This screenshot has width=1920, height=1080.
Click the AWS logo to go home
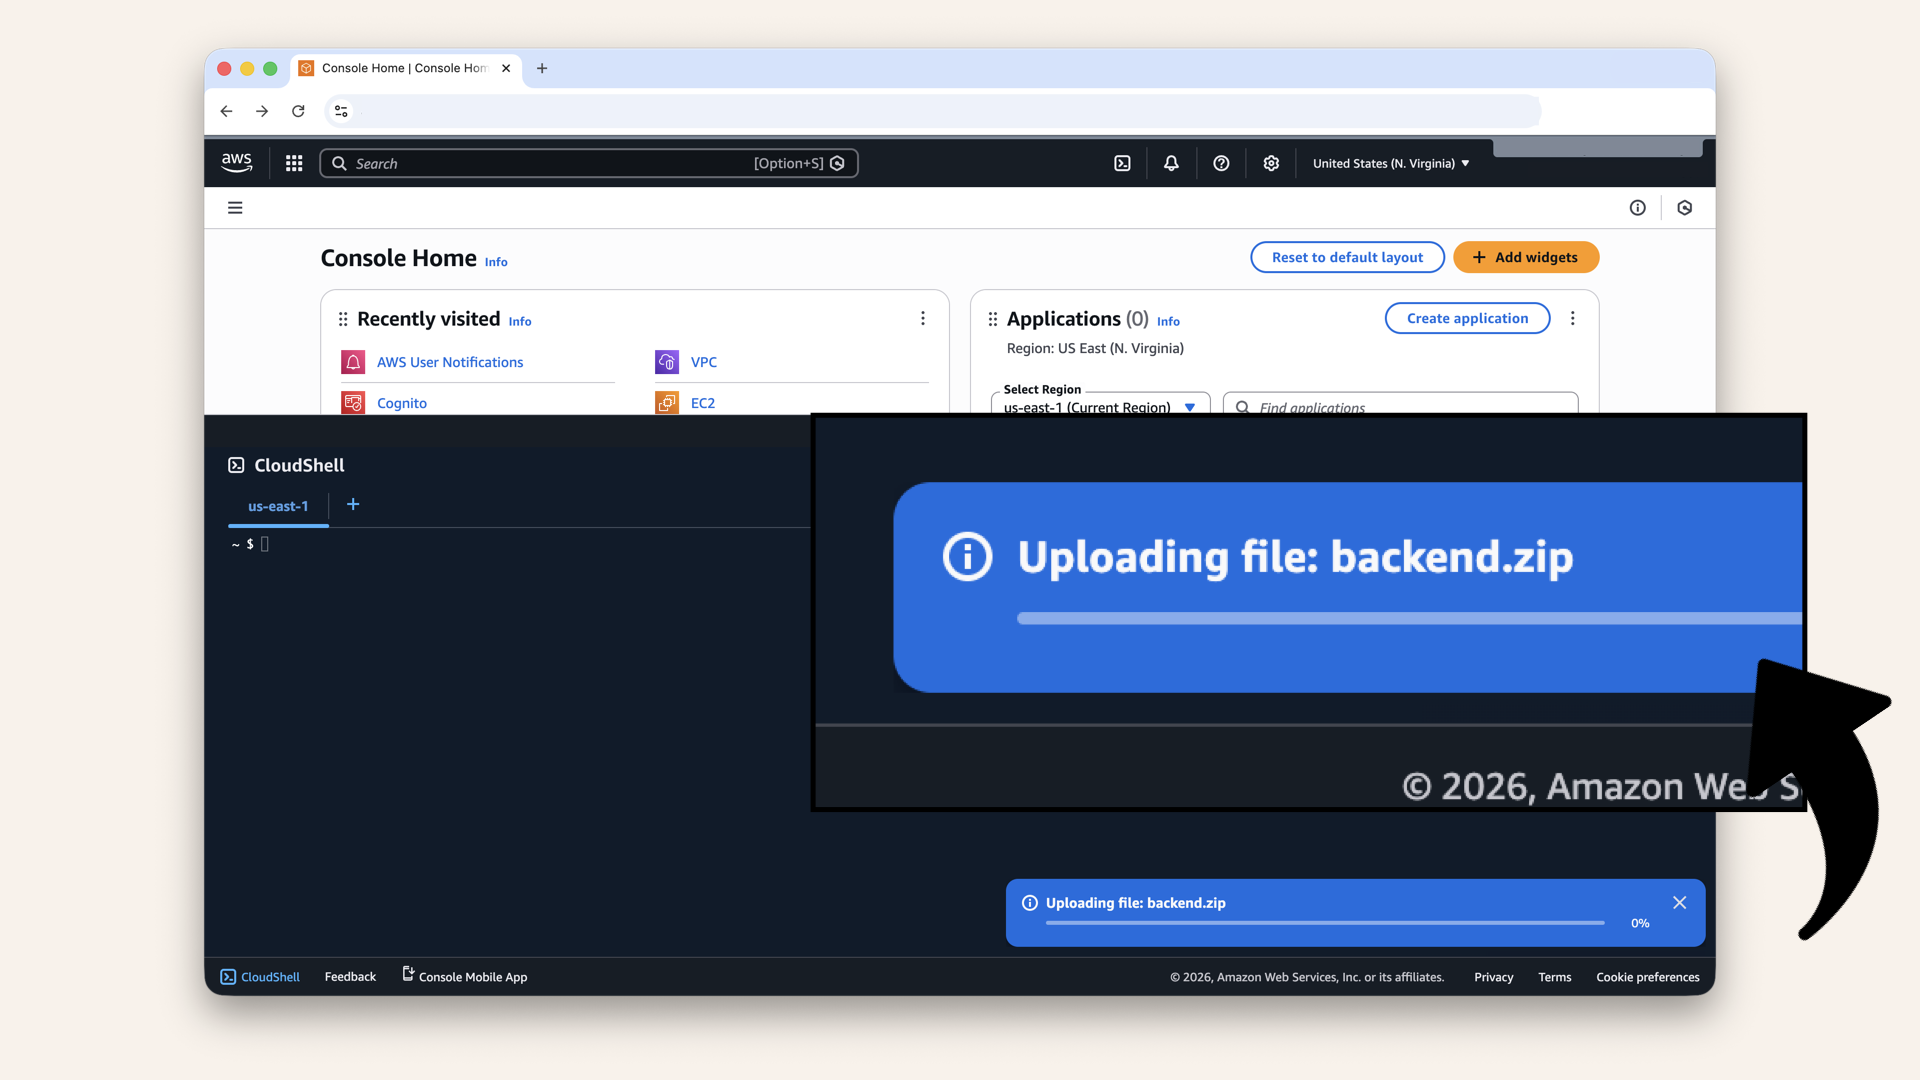(x=236, y=162)
